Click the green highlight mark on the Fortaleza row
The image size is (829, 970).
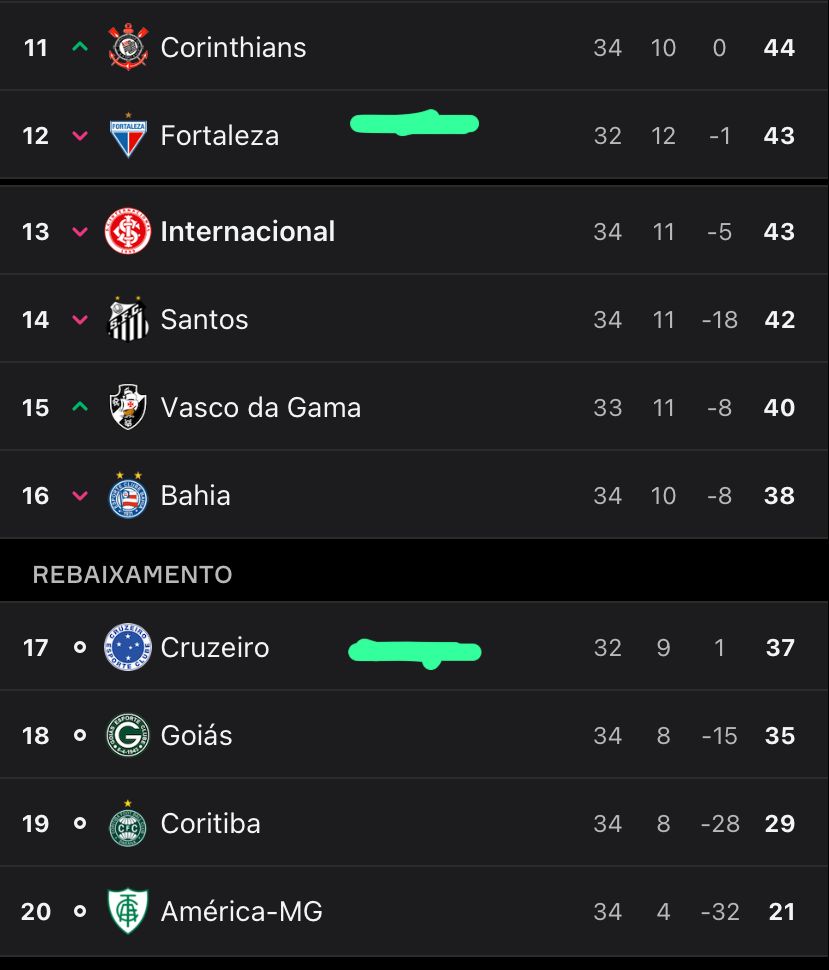click(x=414, y=123)
